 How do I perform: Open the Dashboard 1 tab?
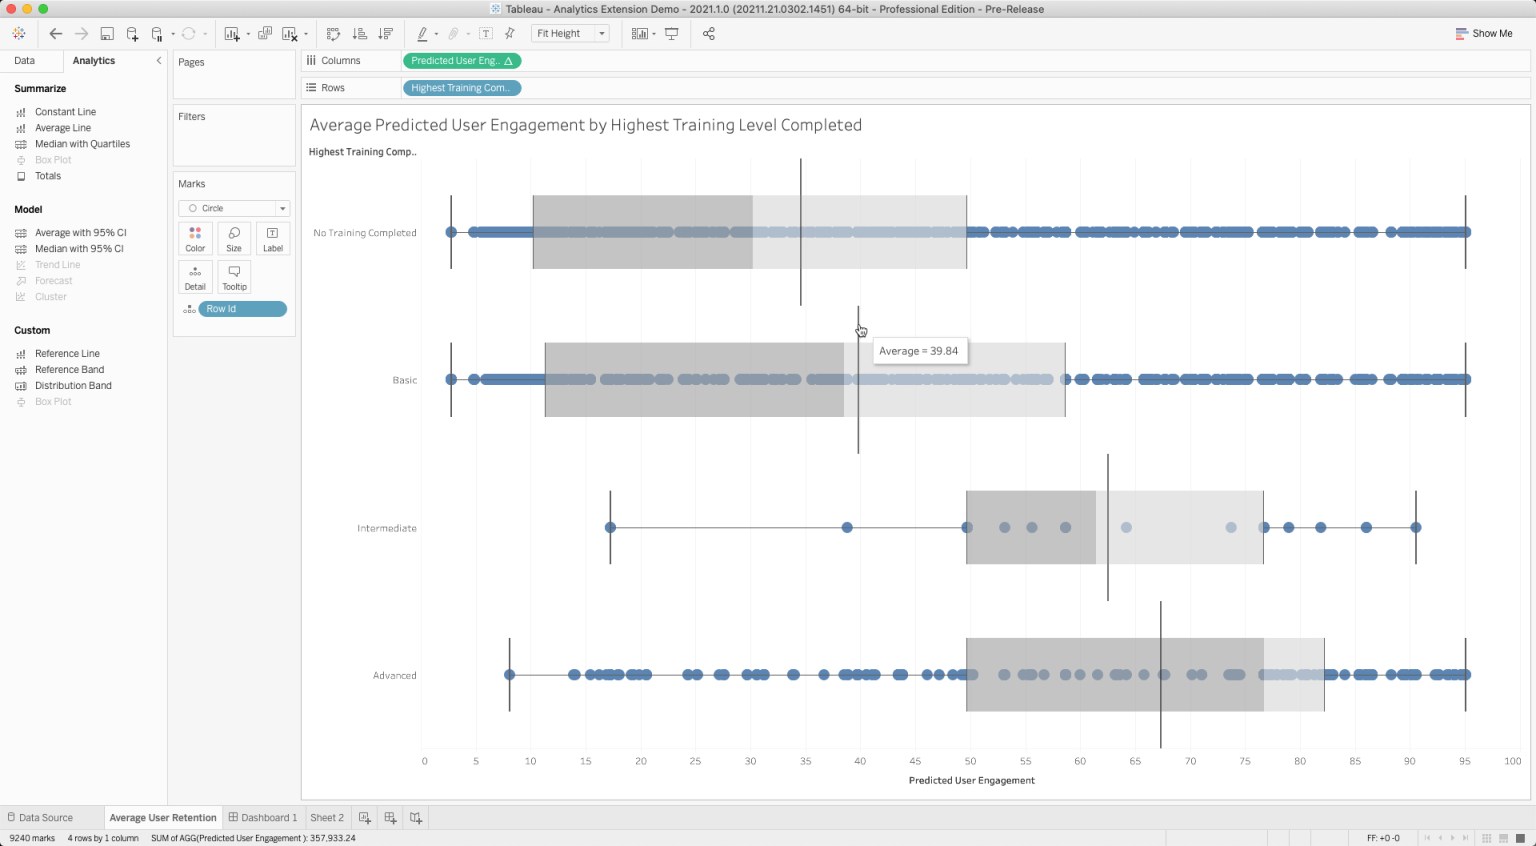[x=263, y=817]
